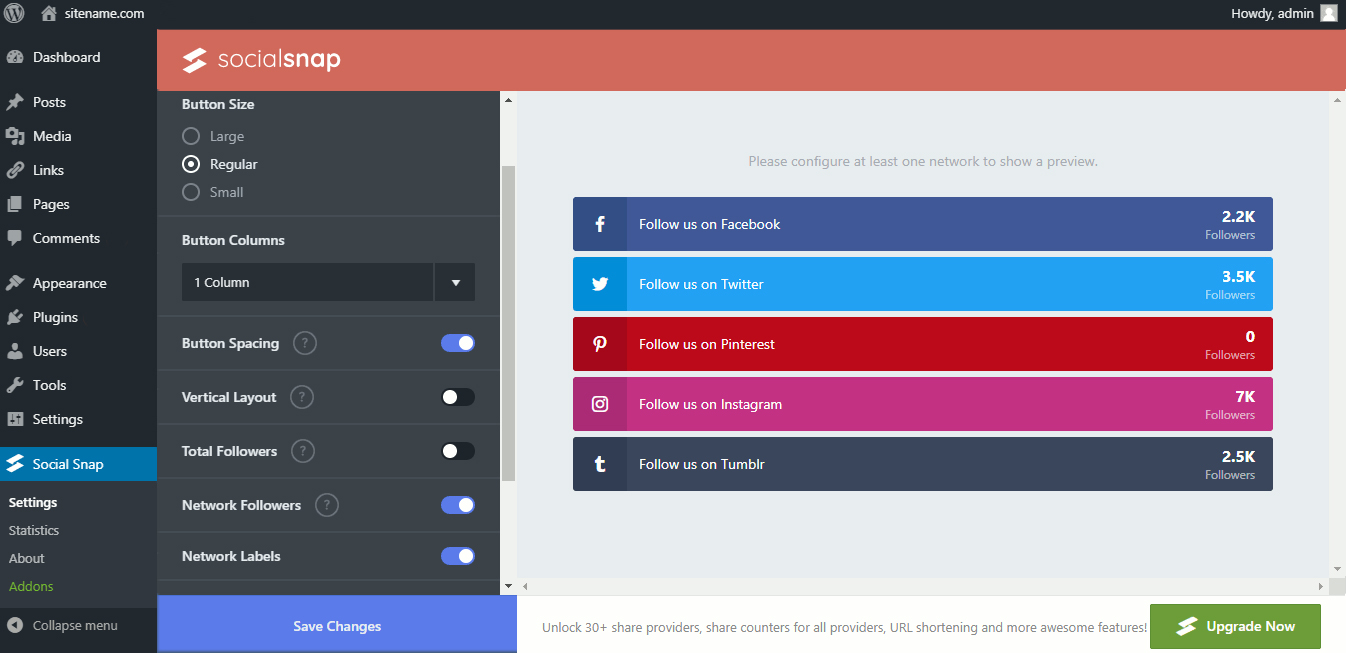
Task: Click the Media icon in sidebar
Action: click(x=15, y=136)
